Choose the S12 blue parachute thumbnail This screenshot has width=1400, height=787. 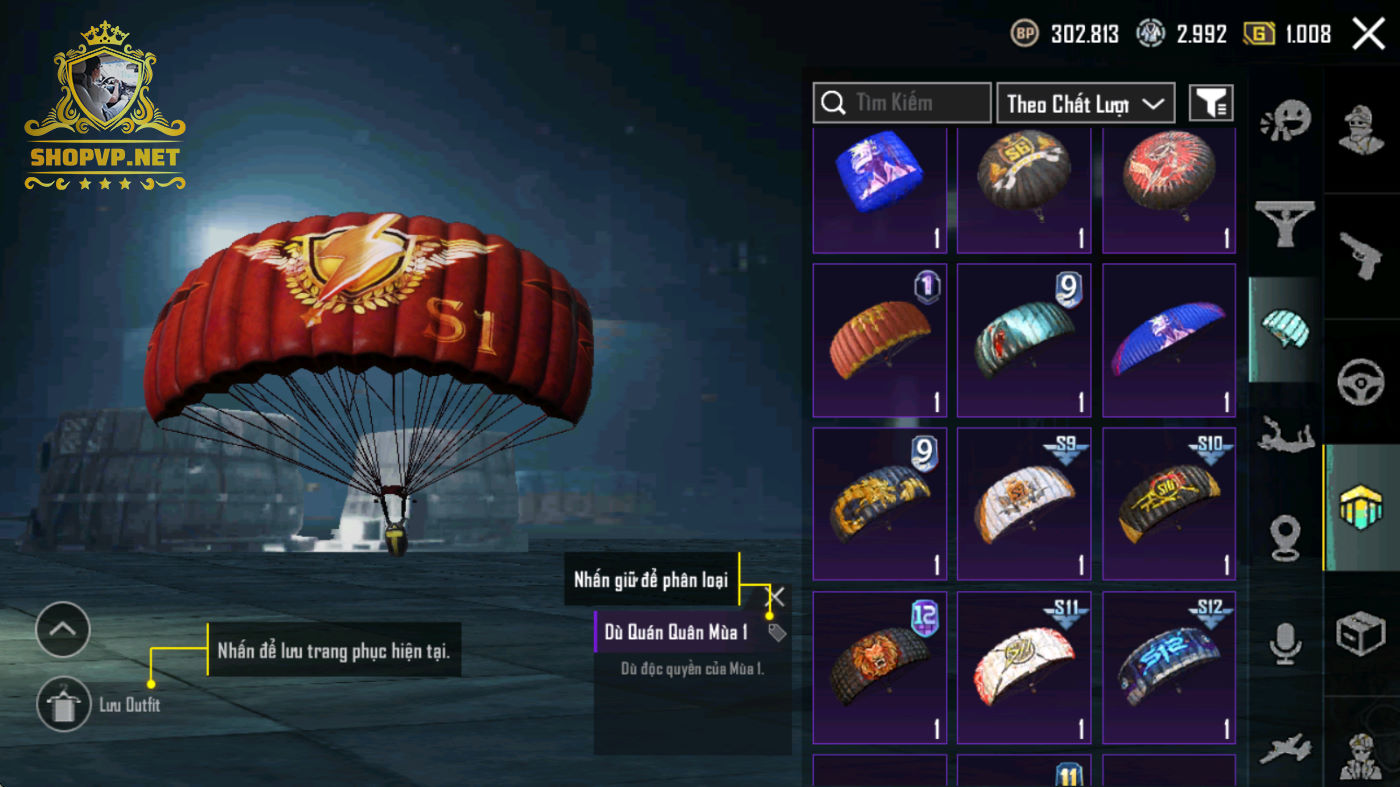point(1168,668)
